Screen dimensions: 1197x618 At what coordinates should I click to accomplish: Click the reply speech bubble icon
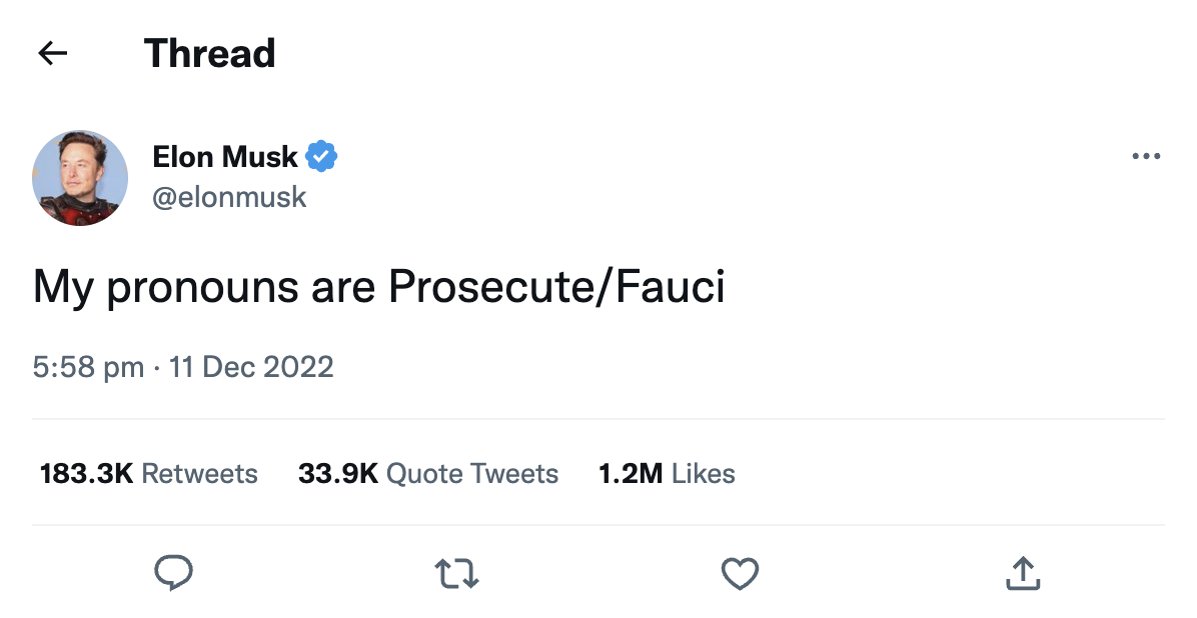click(x=173, y=573)
